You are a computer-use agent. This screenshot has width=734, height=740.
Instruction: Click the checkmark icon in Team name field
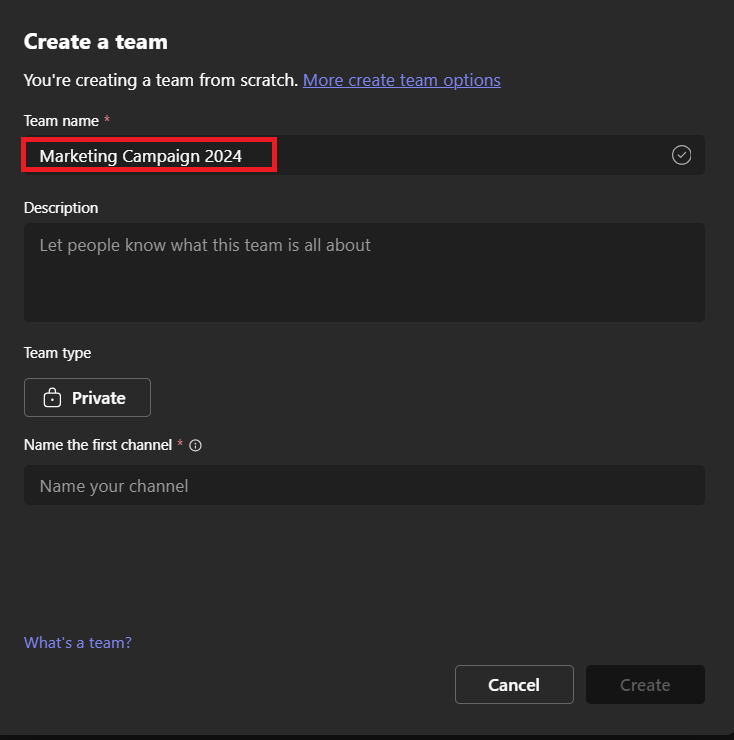point(681,155)
